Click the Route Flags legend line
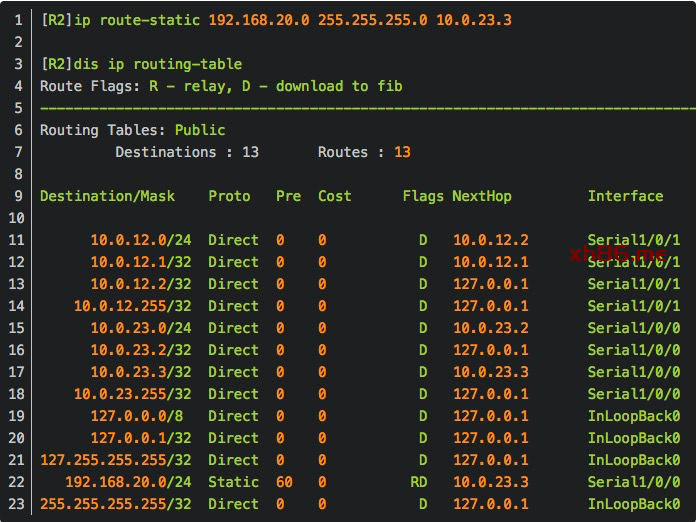 click(x=221, y=86)
